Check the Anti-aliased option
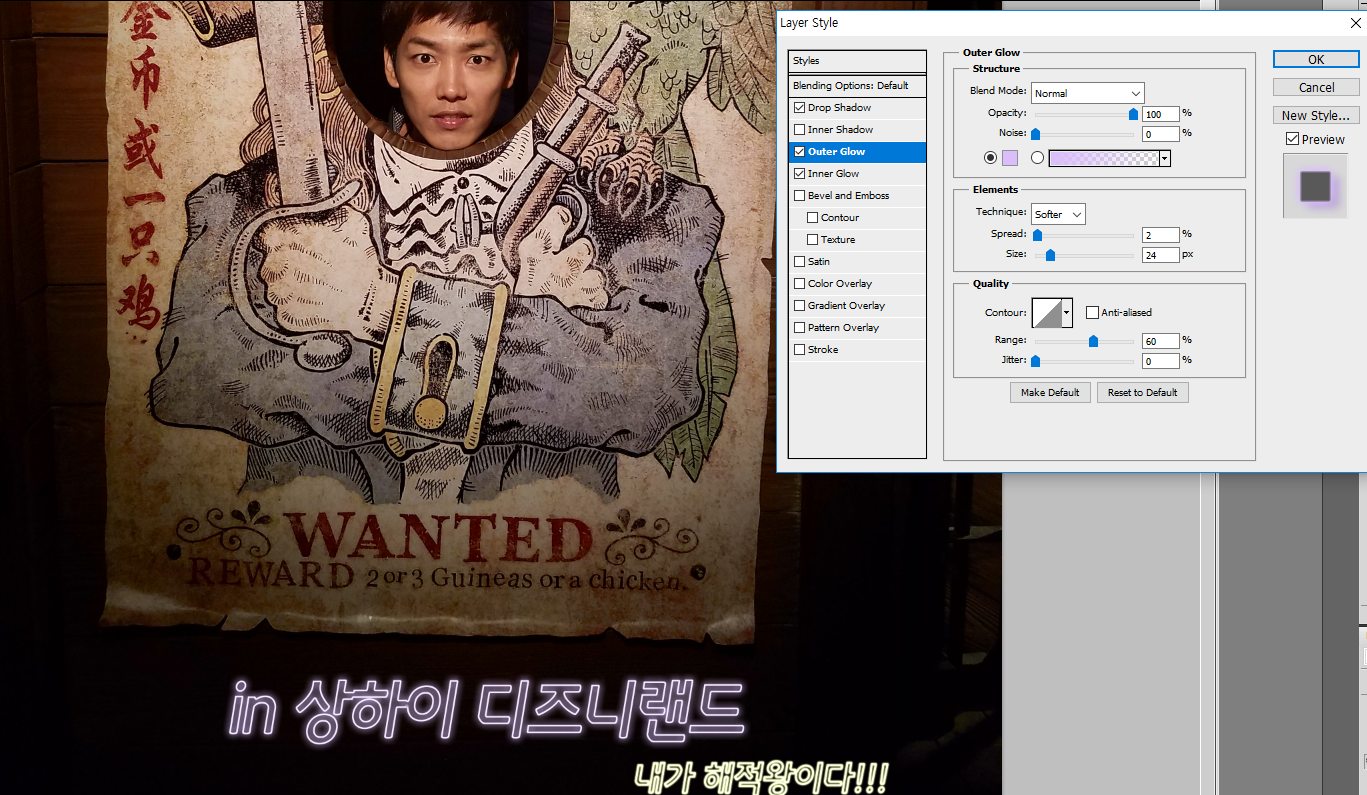This screenshot has width=1367, height=795. pos(1092,312)
